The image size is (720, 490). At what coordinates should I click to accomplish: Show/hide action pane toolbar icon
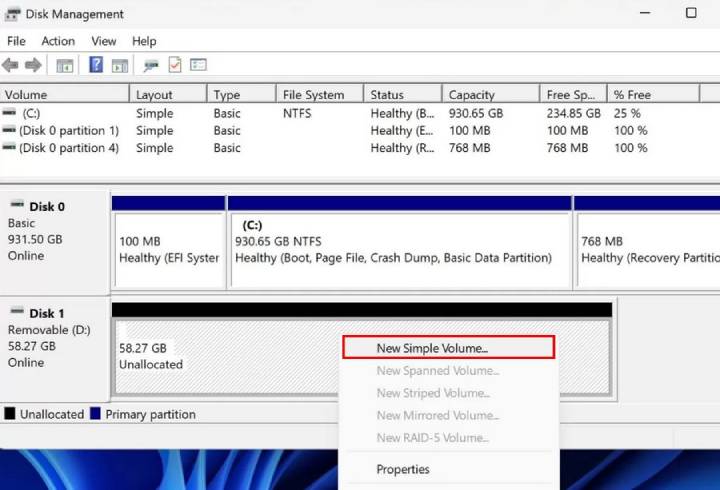click(x=119, y=66)
